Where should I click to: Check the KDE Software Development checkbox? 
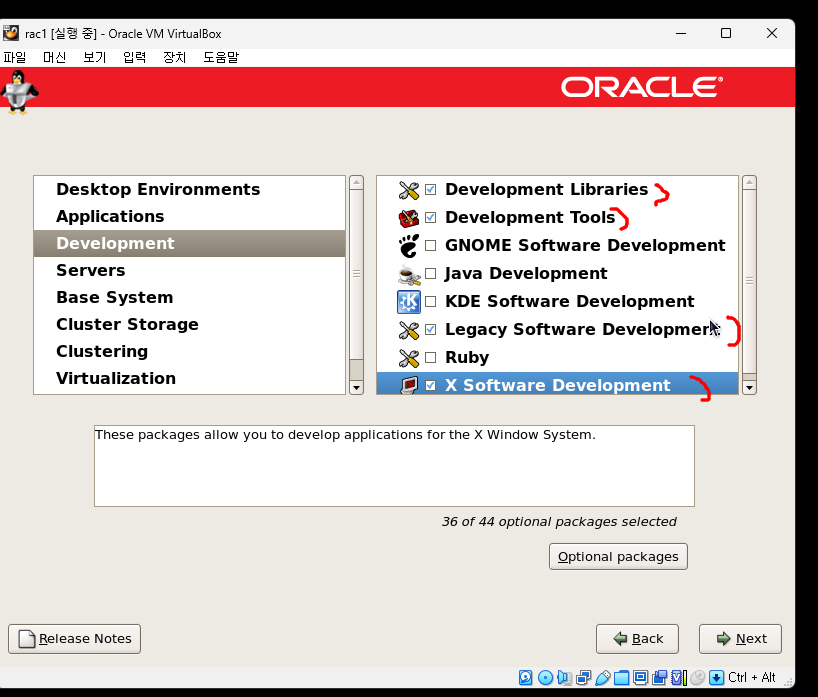430,301
